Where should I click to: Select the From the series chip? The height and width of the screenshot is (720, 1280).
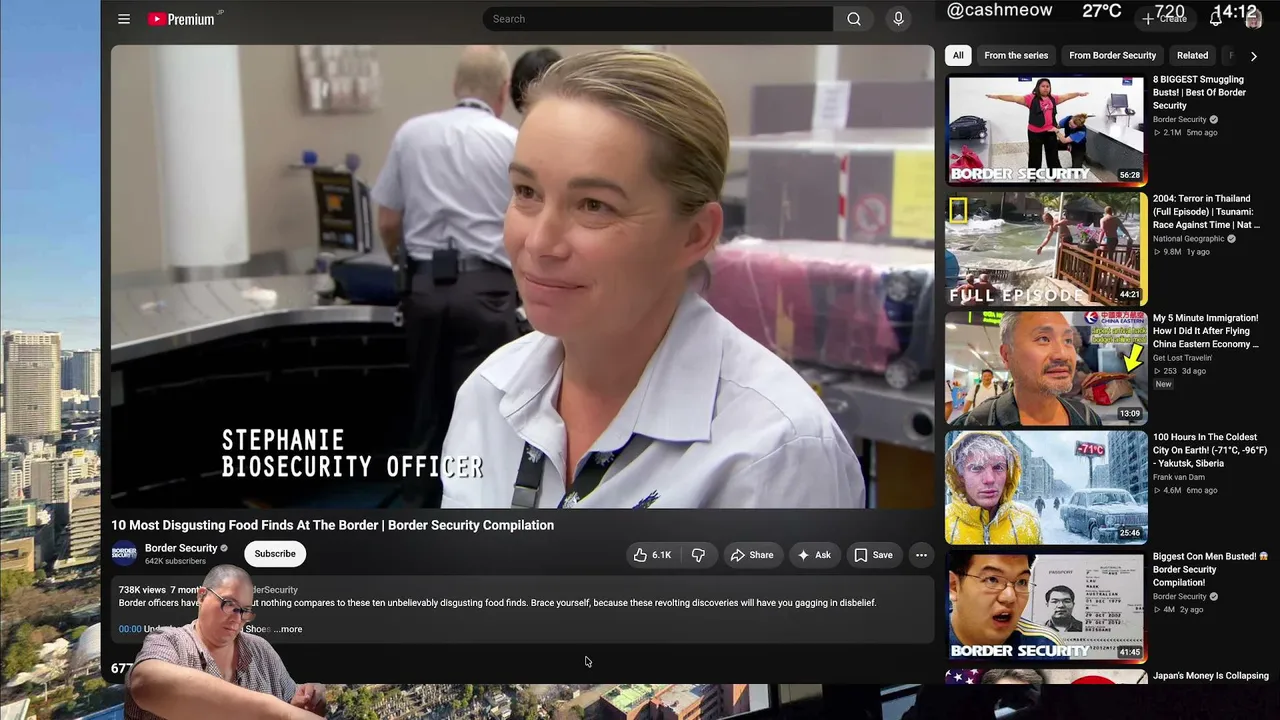click(x=1016, y=56)
